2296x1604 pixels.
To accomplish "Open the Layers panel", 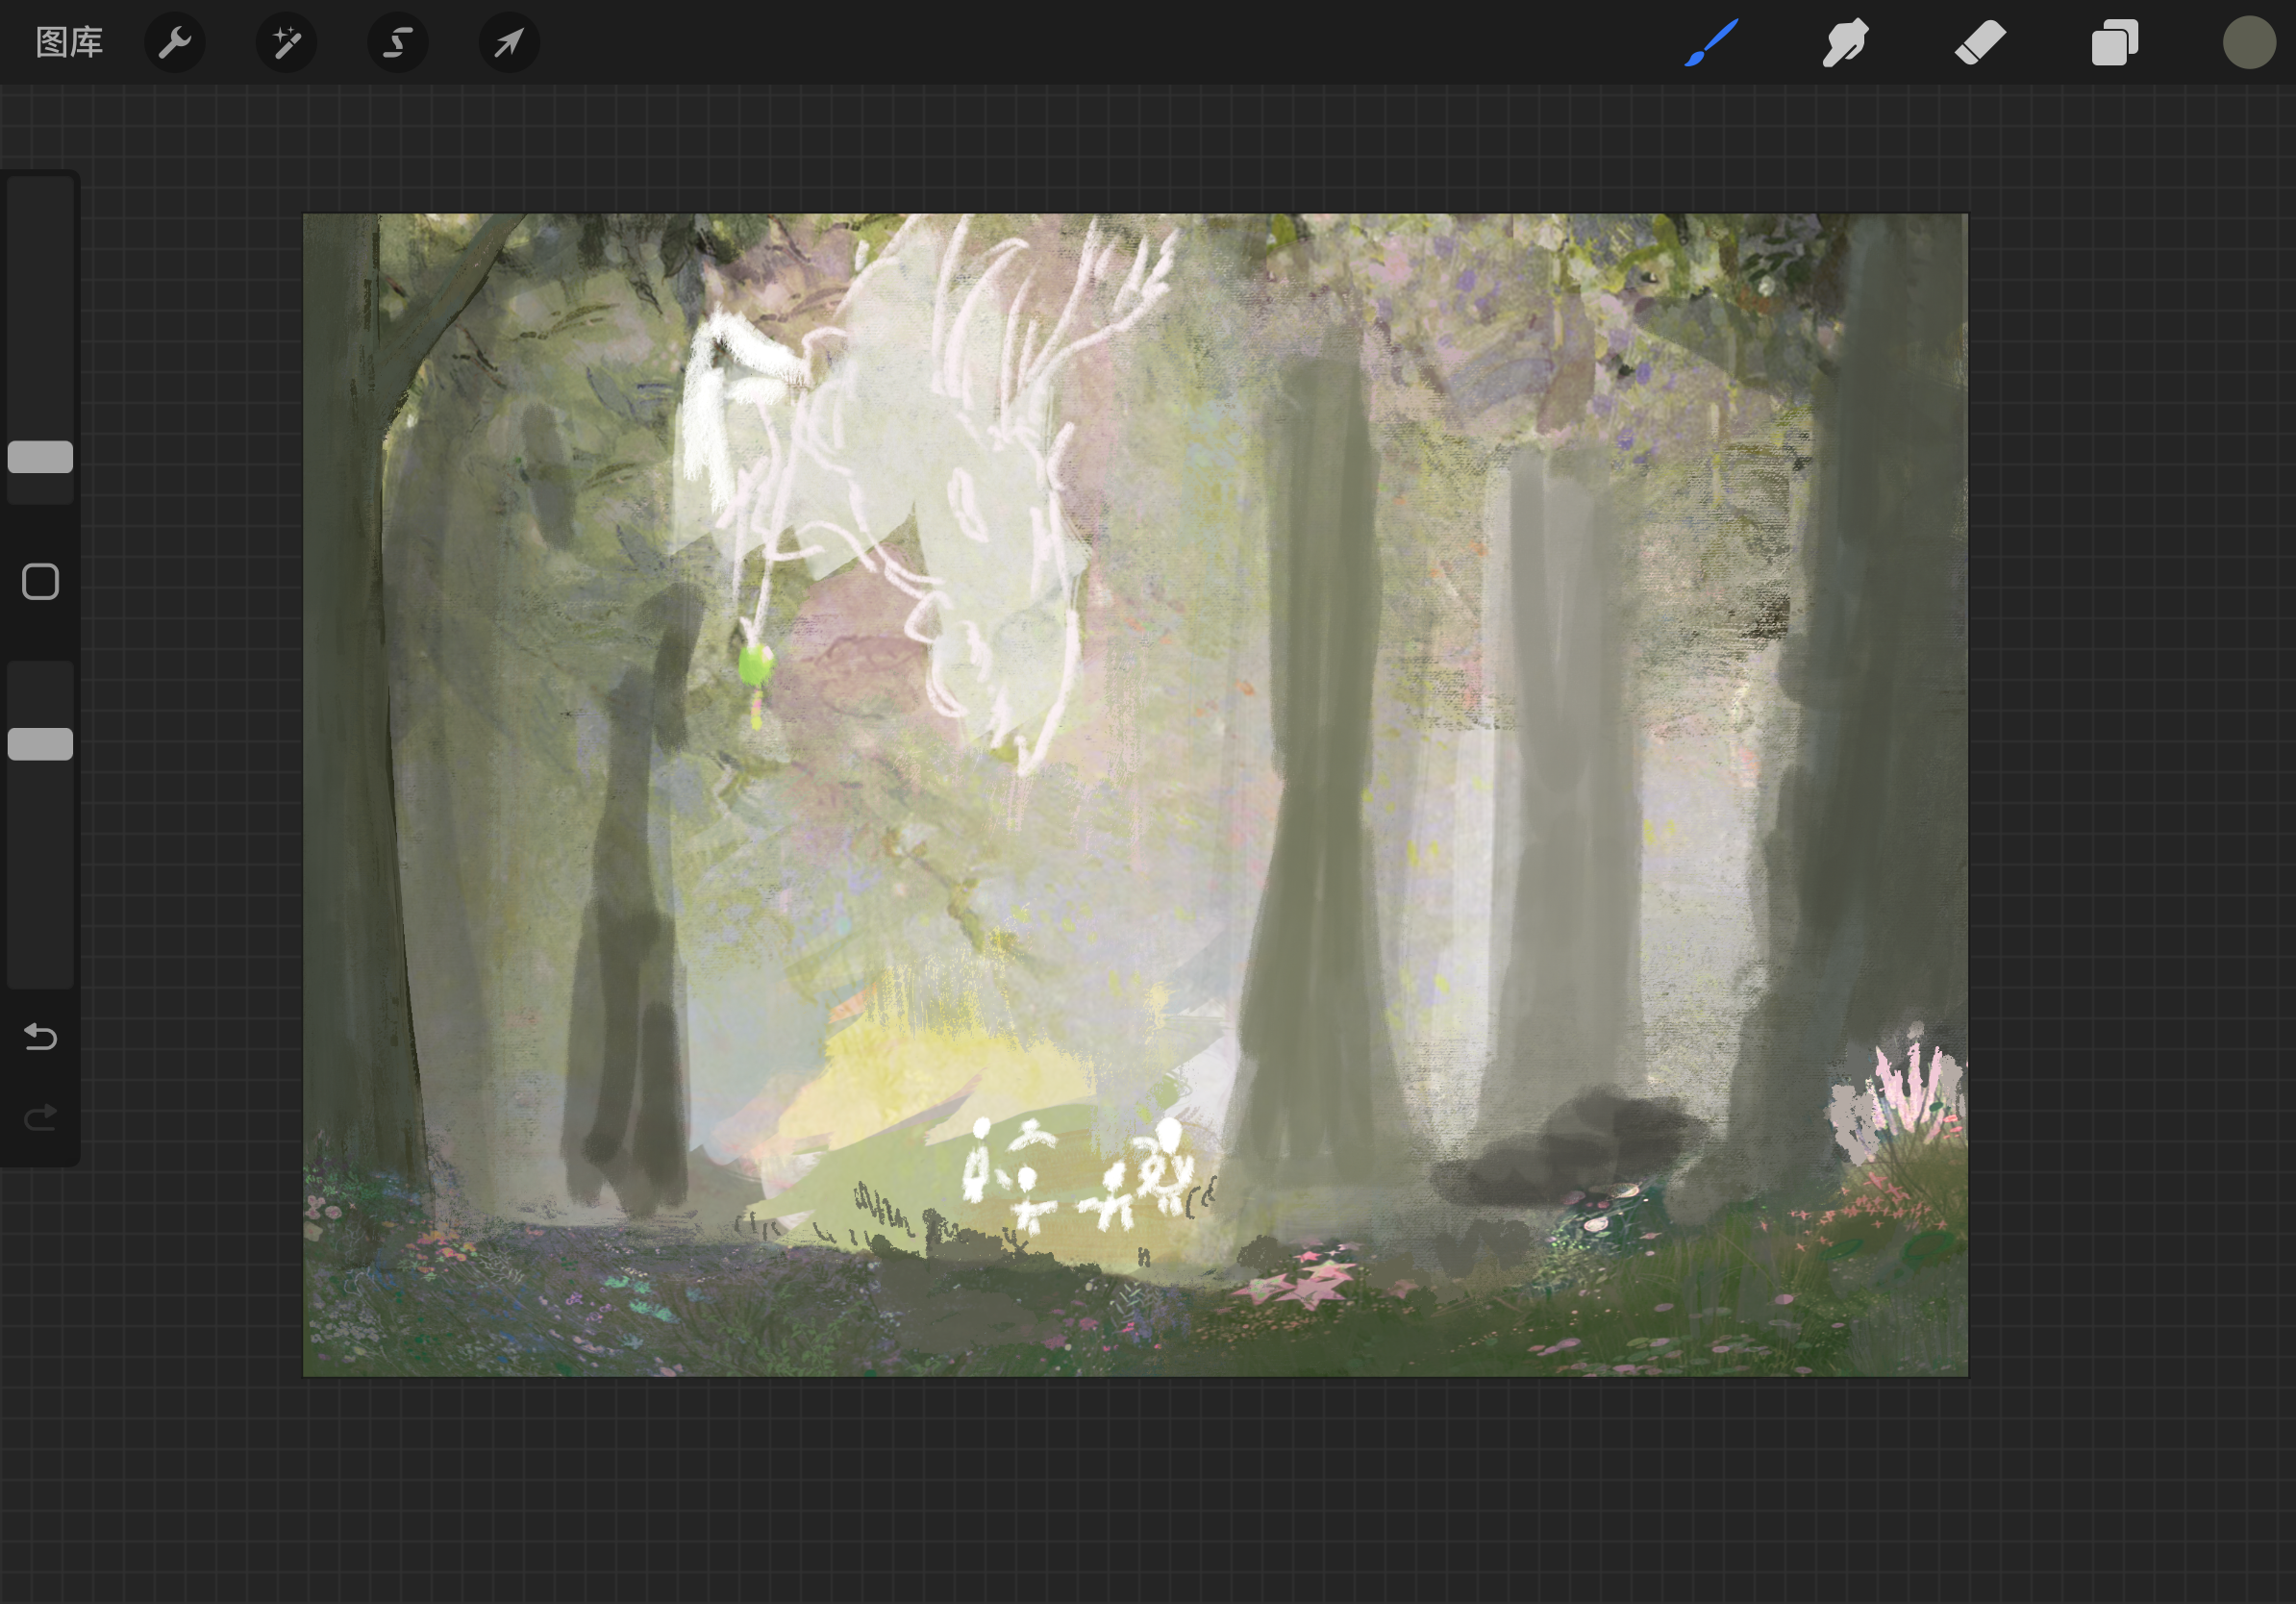I will pos(2115,42).
